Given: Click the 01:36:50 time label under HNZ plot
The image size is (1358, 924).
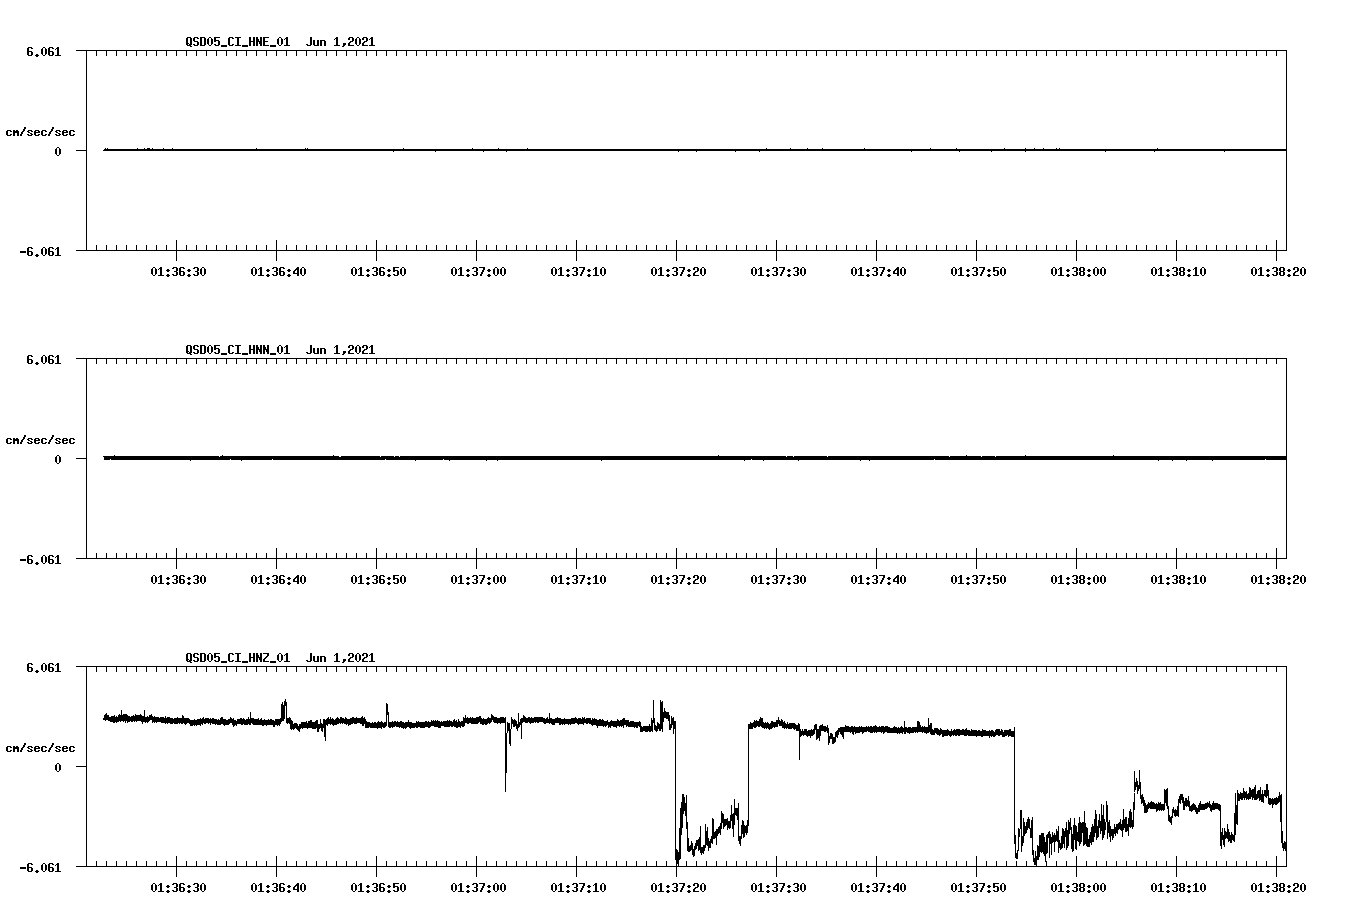Looking at the screenshot, I should [x=378, y=887].
